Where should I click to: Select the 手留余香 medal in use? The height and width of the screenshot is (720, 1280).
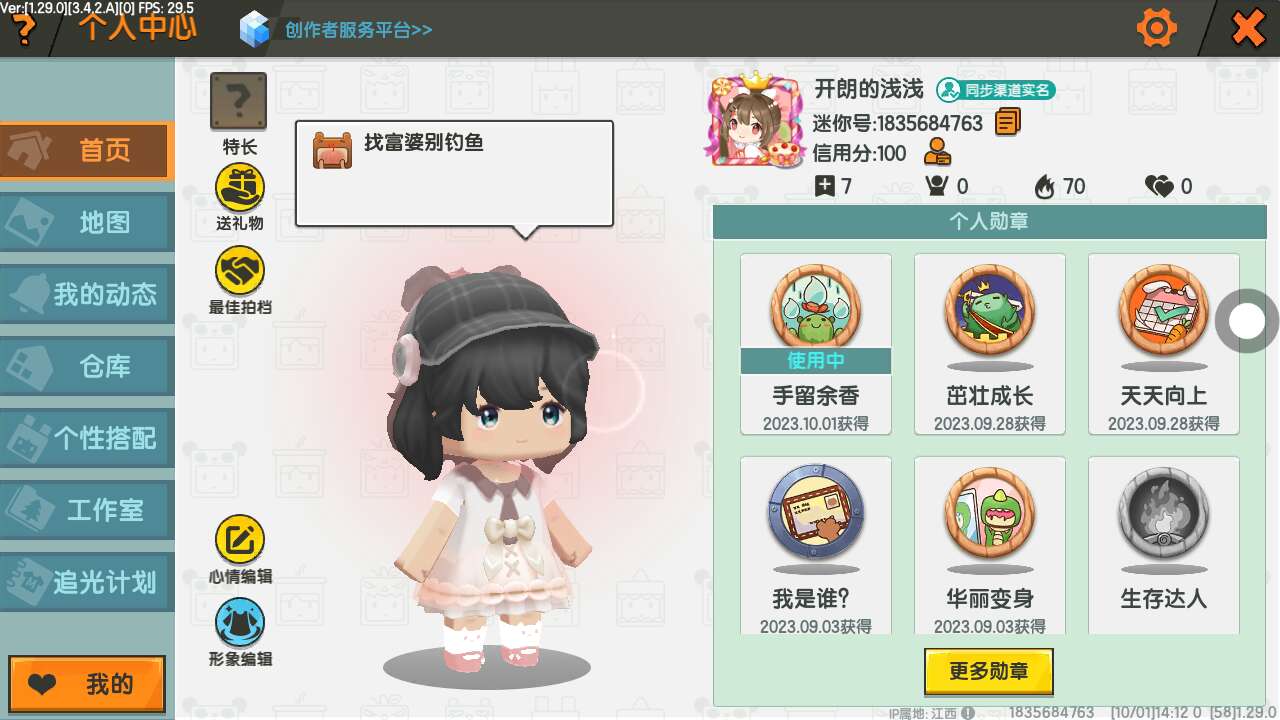pos(816,344)
